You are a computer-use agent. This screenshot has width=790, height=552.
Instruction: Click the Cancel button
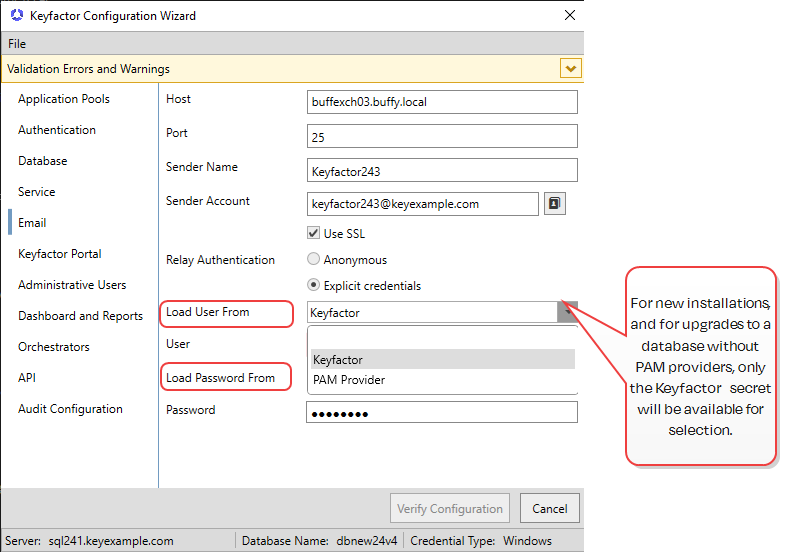point(549,508)
